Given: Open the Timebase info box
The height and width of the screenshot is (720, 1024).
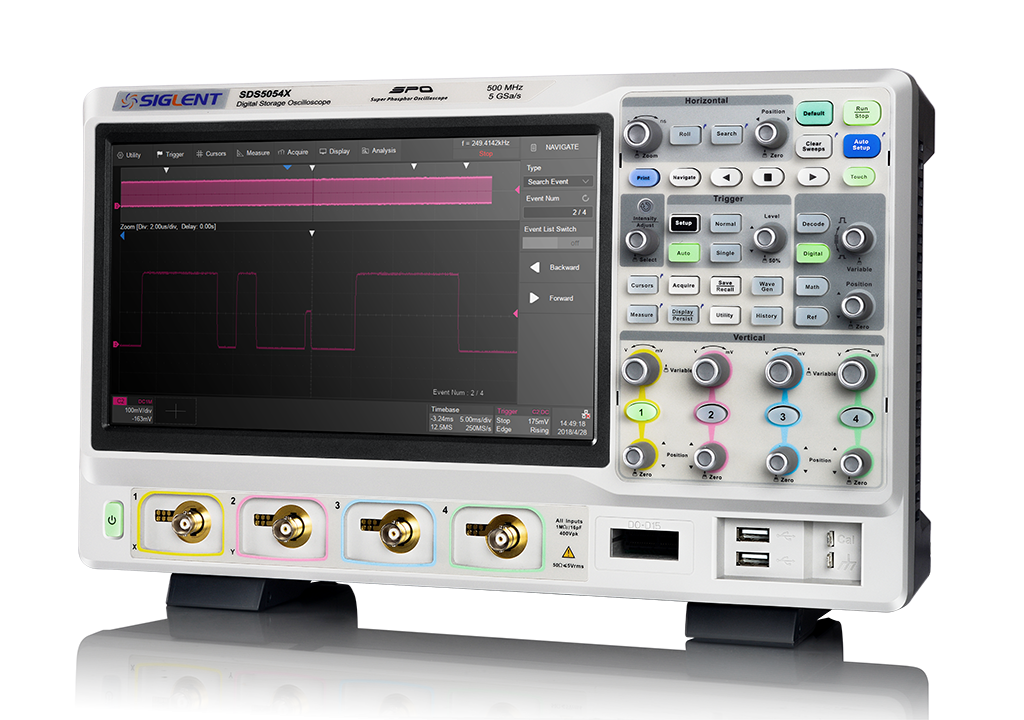Looking at the screenshot, I should (460, 418).
